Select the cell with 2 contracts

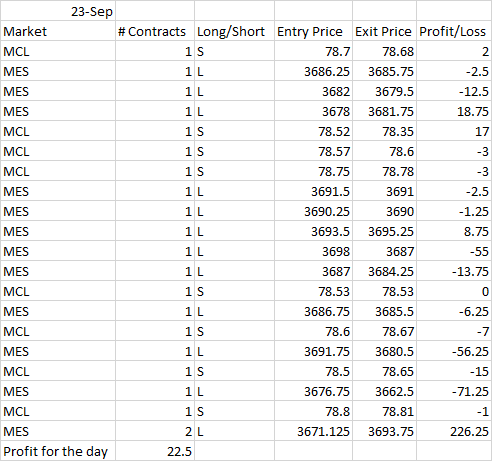[x=155, y=431]
